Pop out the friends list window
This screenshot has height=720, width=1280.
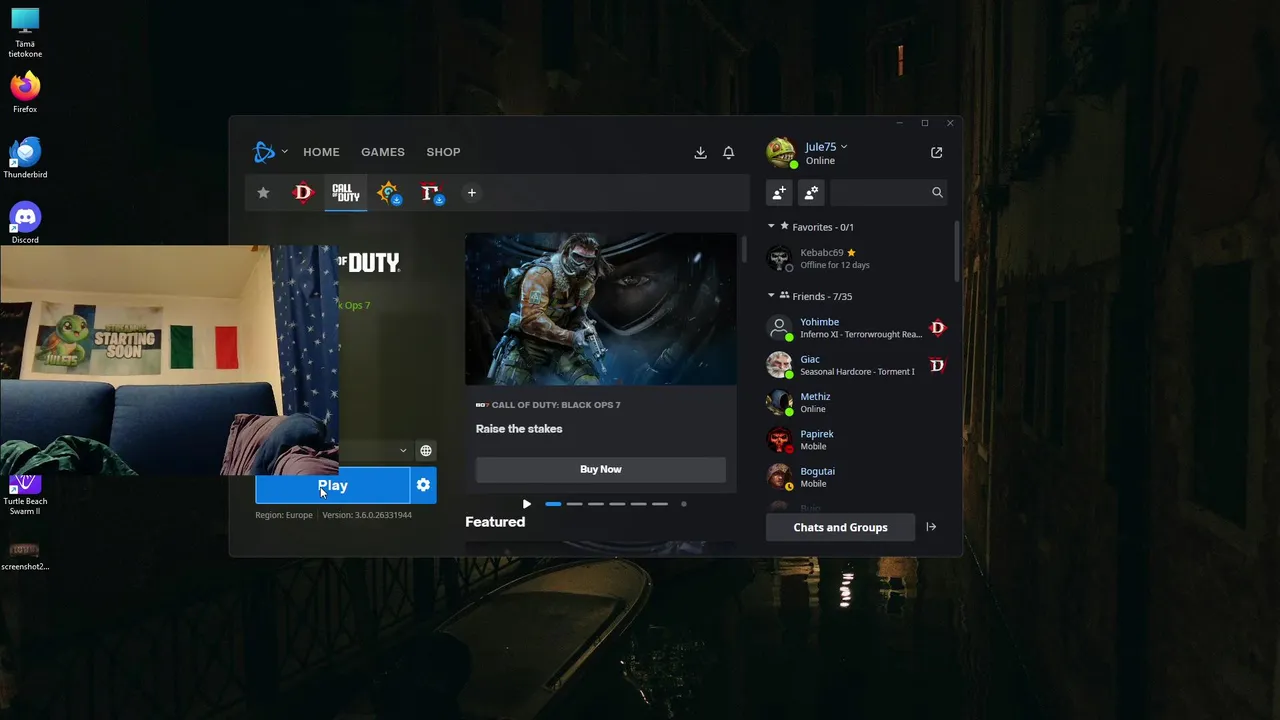937,153
